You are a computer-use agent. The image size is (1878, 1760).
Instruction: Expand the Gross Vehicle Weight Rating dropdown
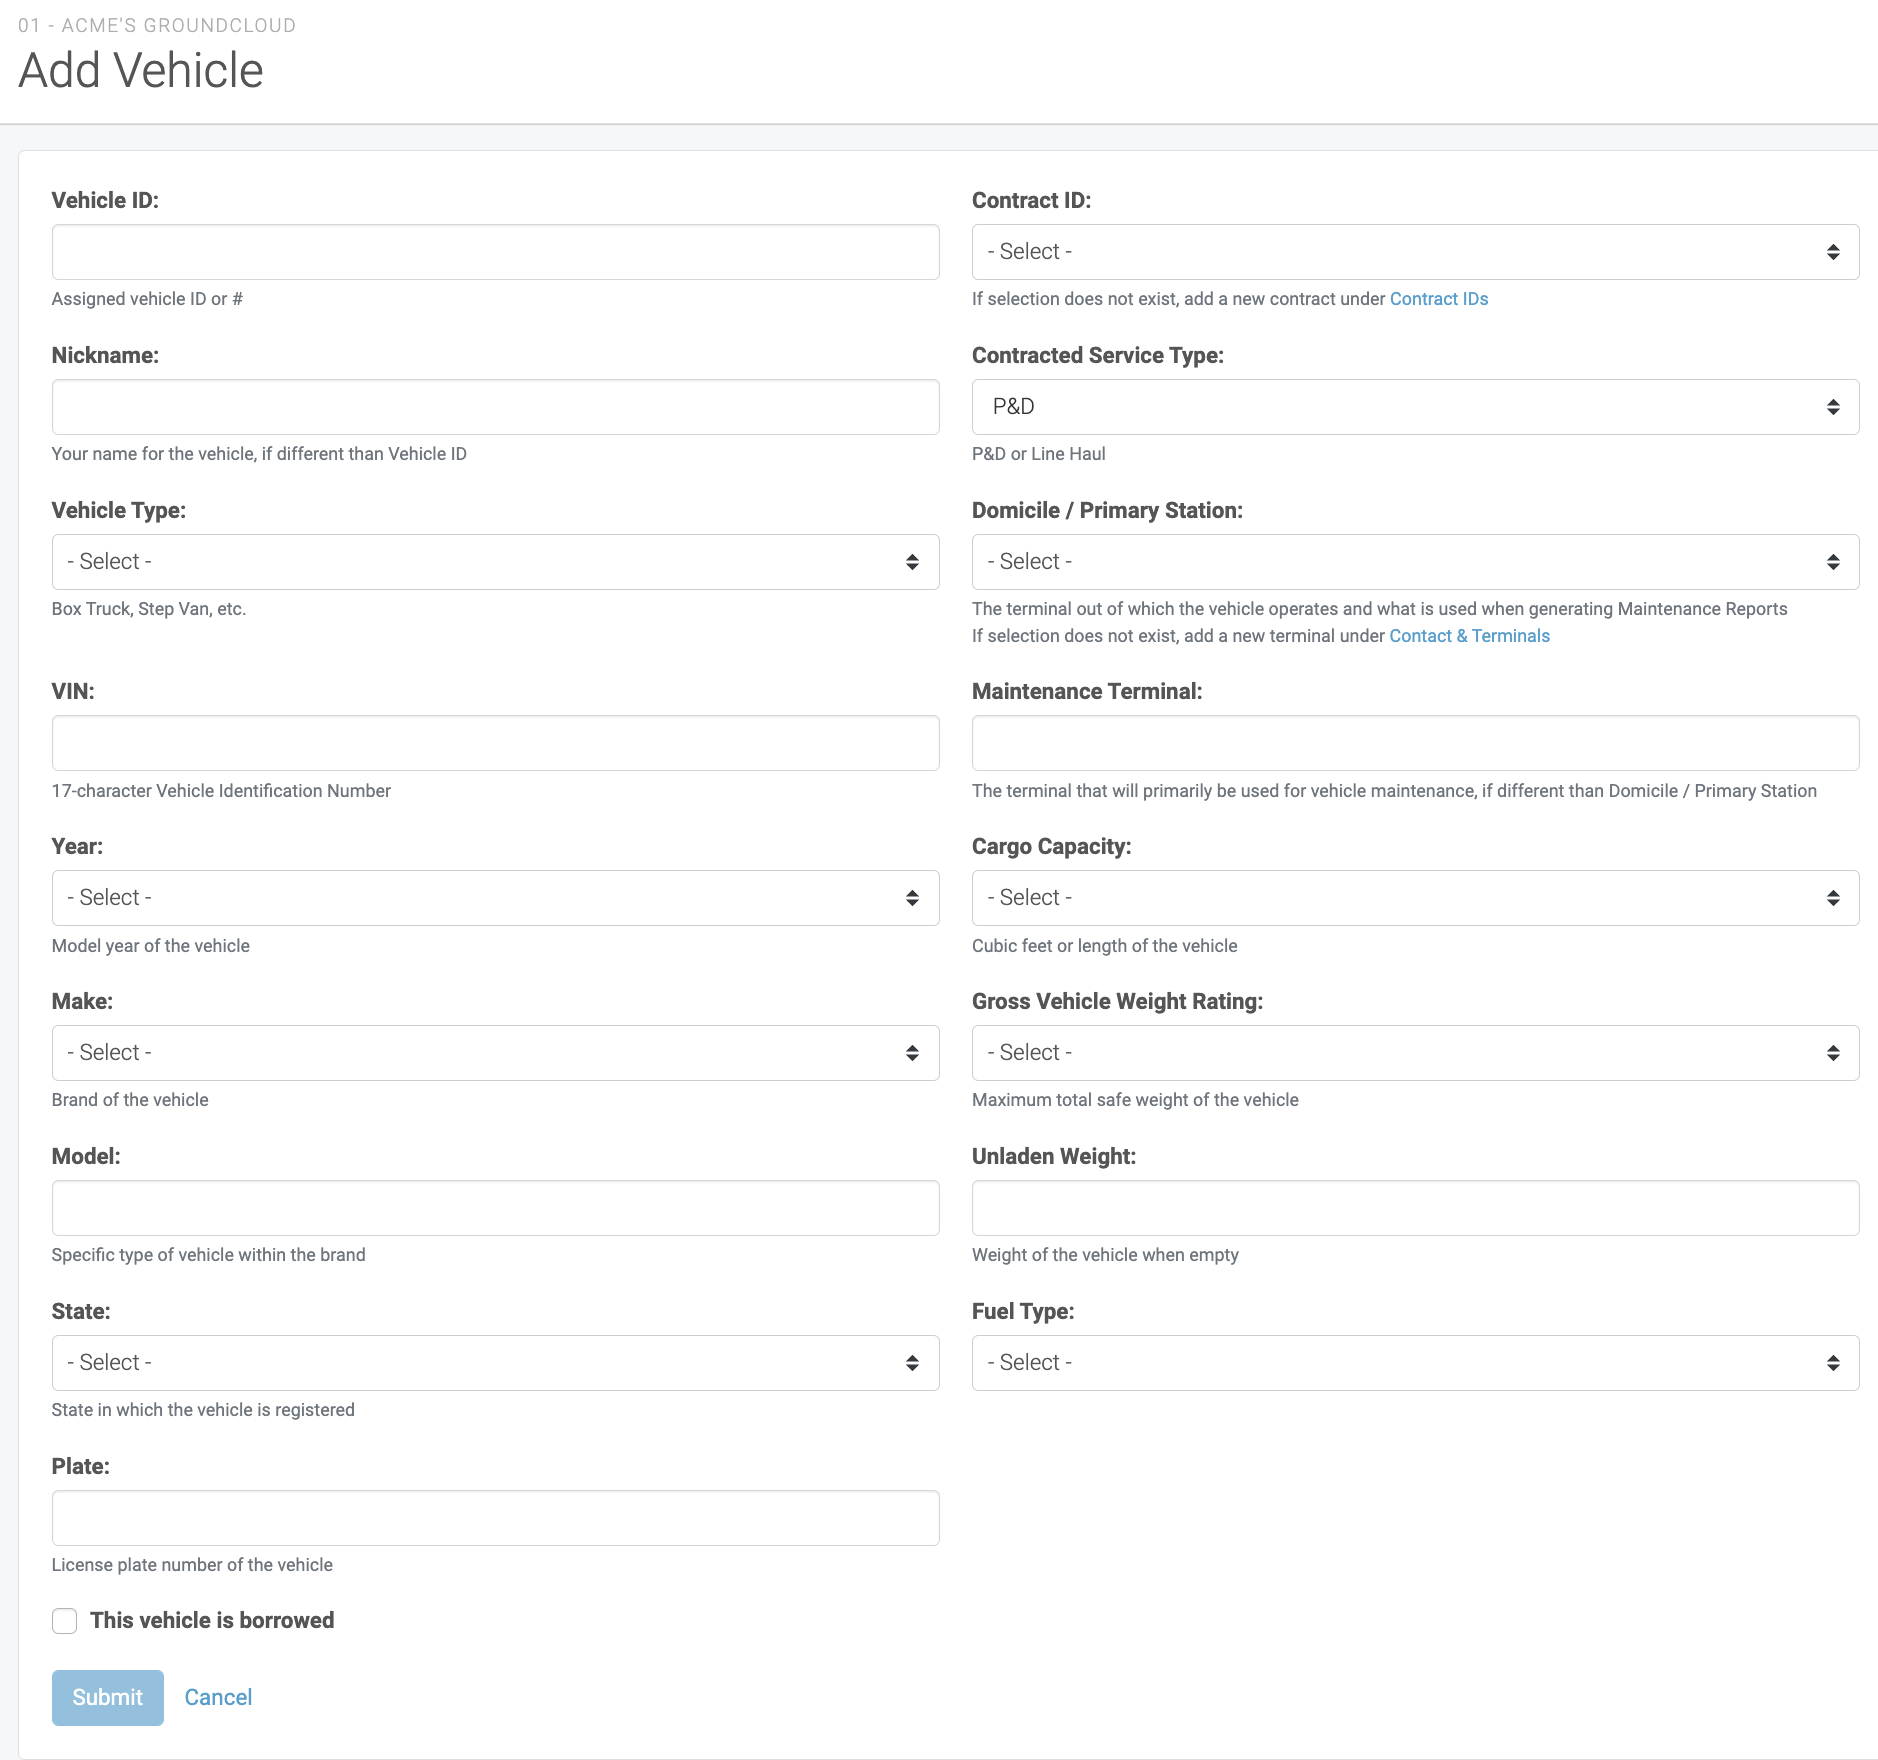1414,1053
